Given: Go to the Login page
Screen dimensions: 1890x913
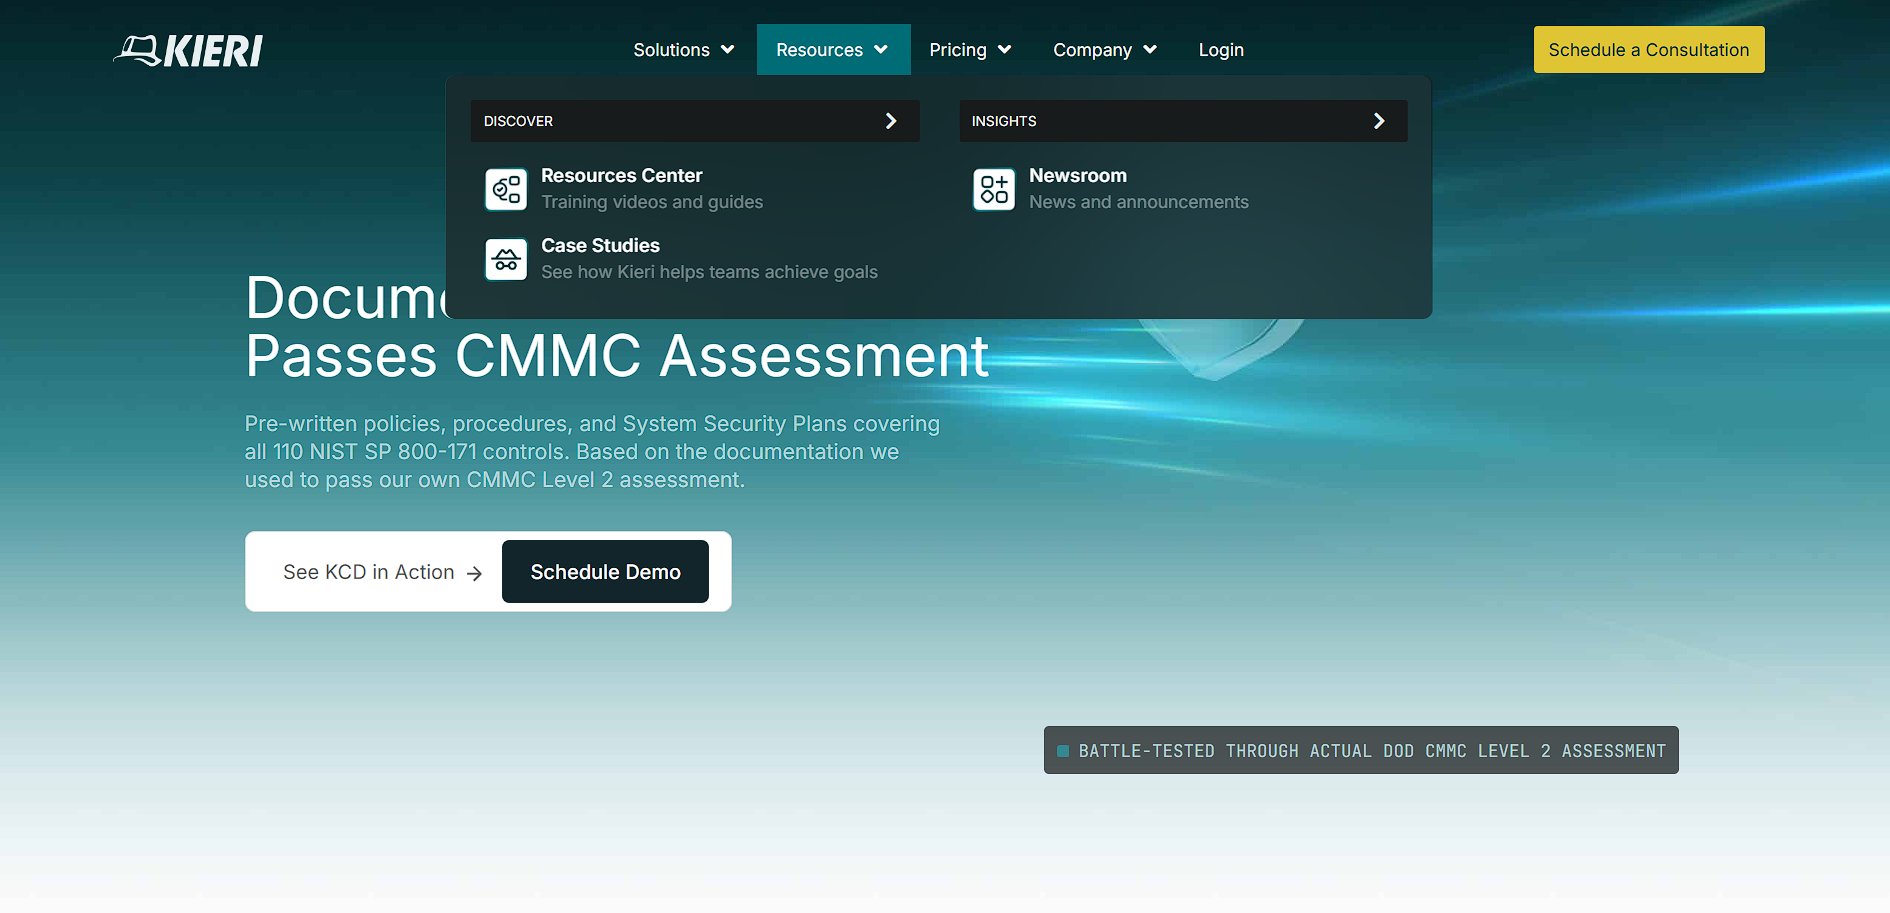Looking at the screenshot, I should (x=1221, y=50).
